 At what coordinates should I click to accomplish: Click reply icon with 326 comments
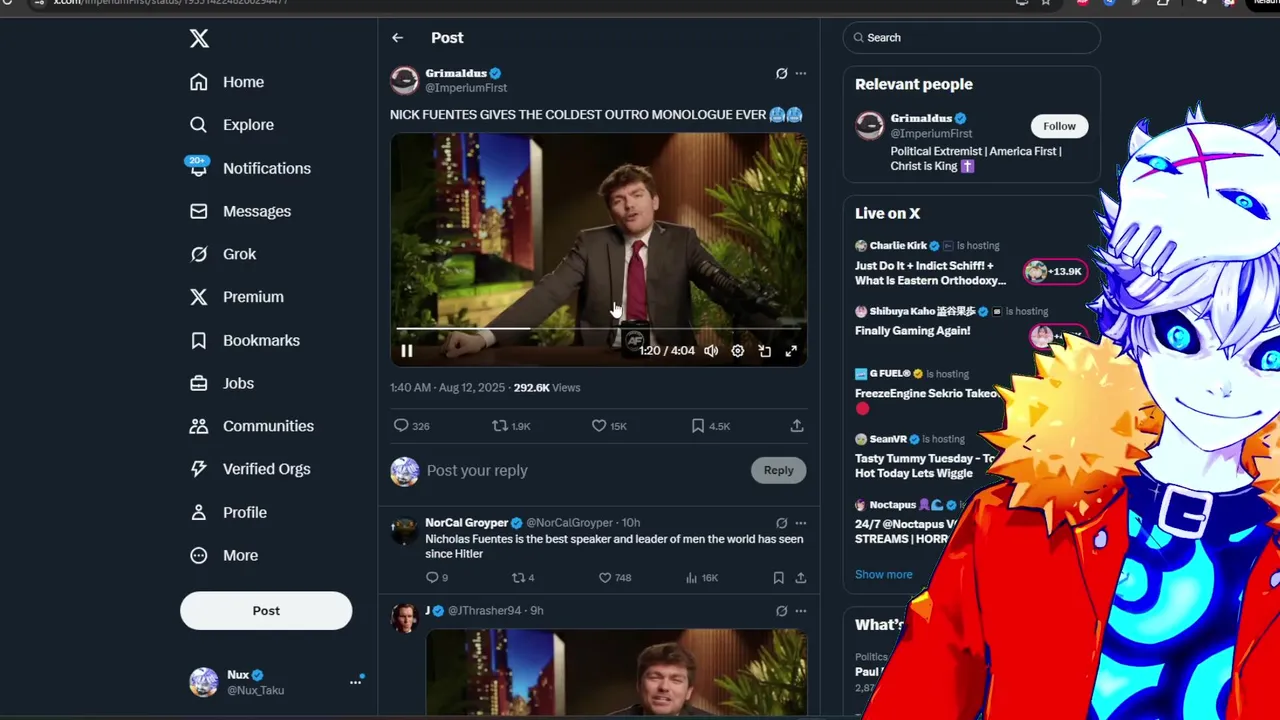coord(411,426)
